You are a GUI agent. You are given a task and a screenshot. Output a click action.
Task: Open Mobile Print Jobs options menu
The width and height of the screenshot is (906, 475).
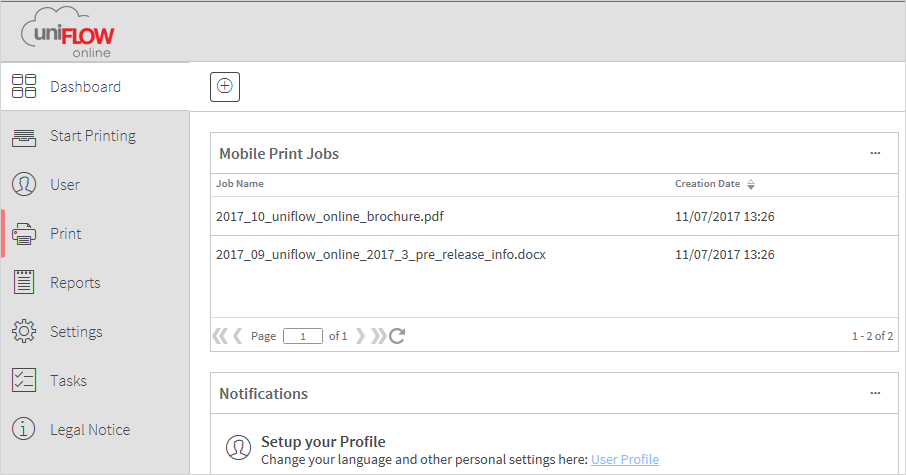[x=875, y=153]
